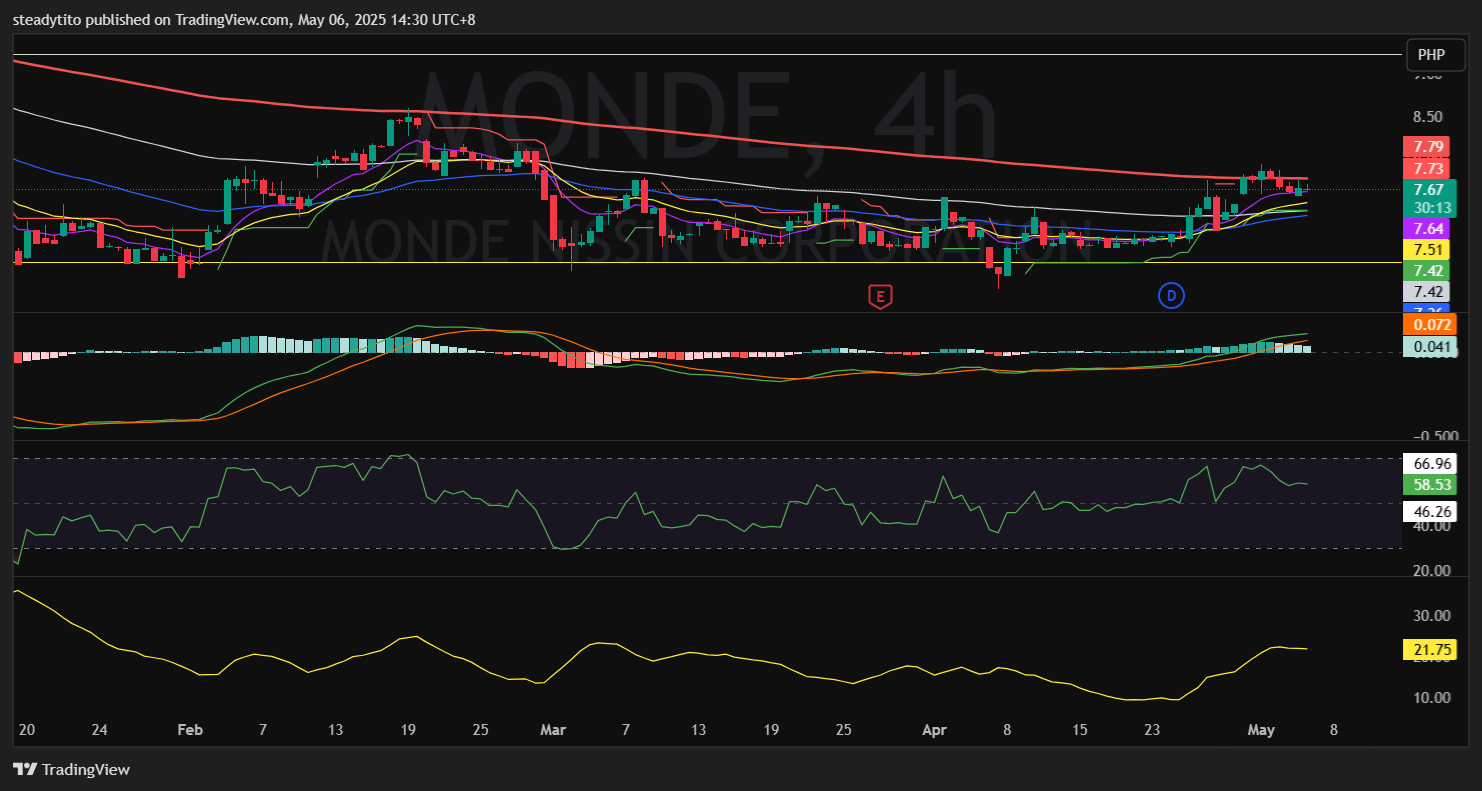Click the 46.26 RSI band label
Image resolution: width=1482 pixels, height=791 pixels.
pyautogui.click(x=1430, y=511)
